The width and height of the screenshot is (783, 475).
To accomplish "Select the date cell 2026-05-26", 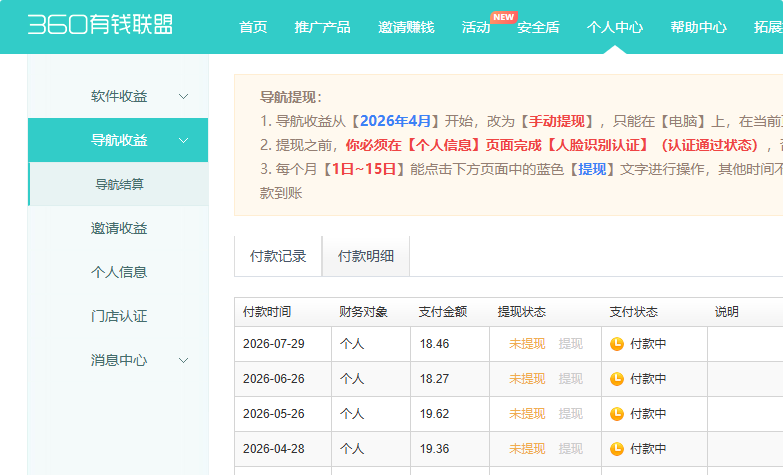I will click(274, 414).
